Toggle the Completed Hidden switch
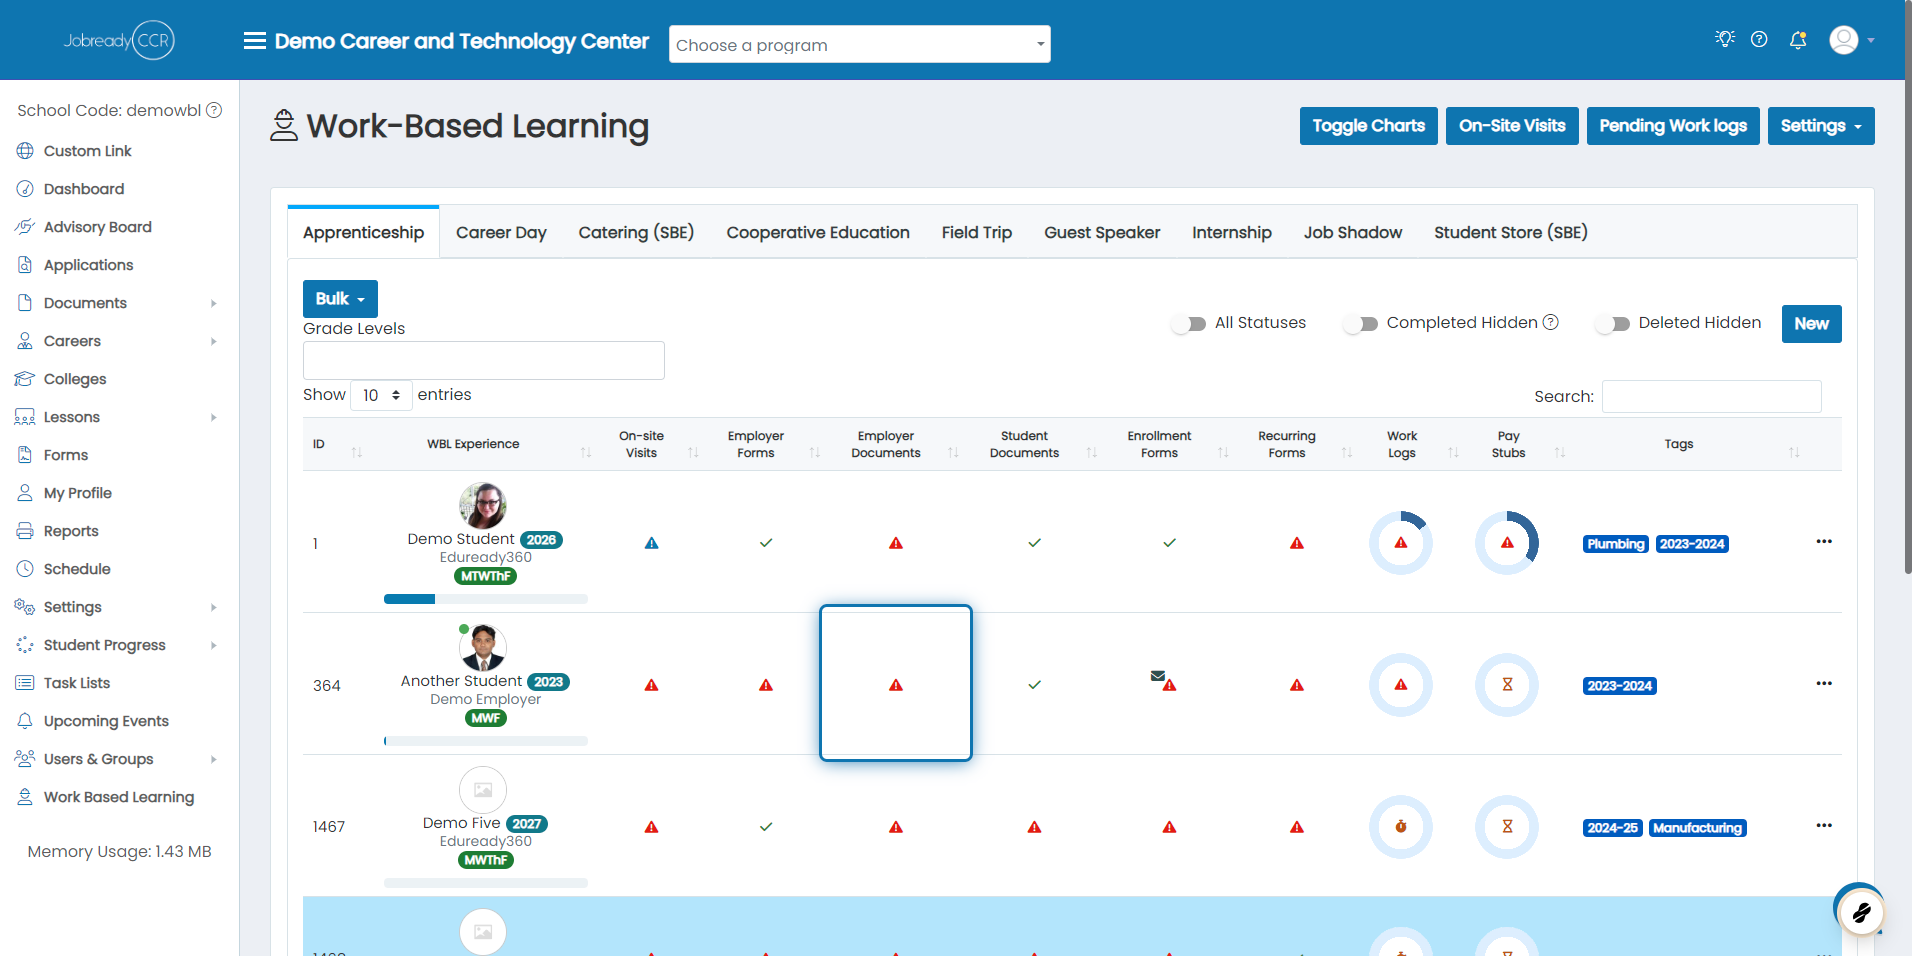Viewport: 1912px width, 956px height. tap(1361, 323)
